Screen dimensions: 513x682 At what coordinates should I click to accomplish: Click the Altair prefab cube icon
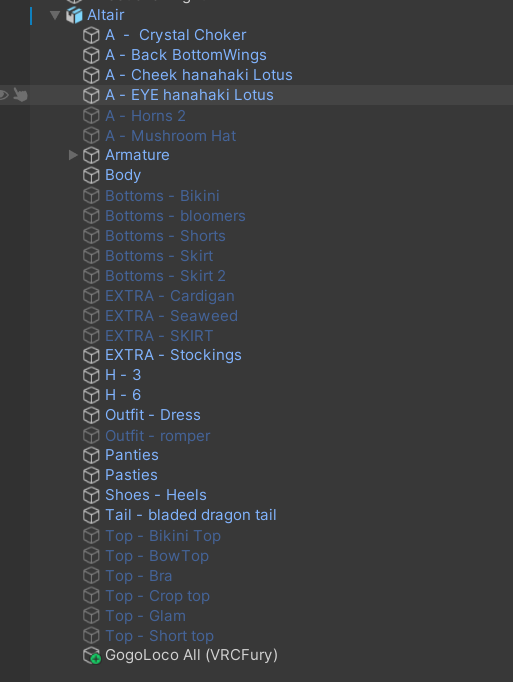click(74, 15)
